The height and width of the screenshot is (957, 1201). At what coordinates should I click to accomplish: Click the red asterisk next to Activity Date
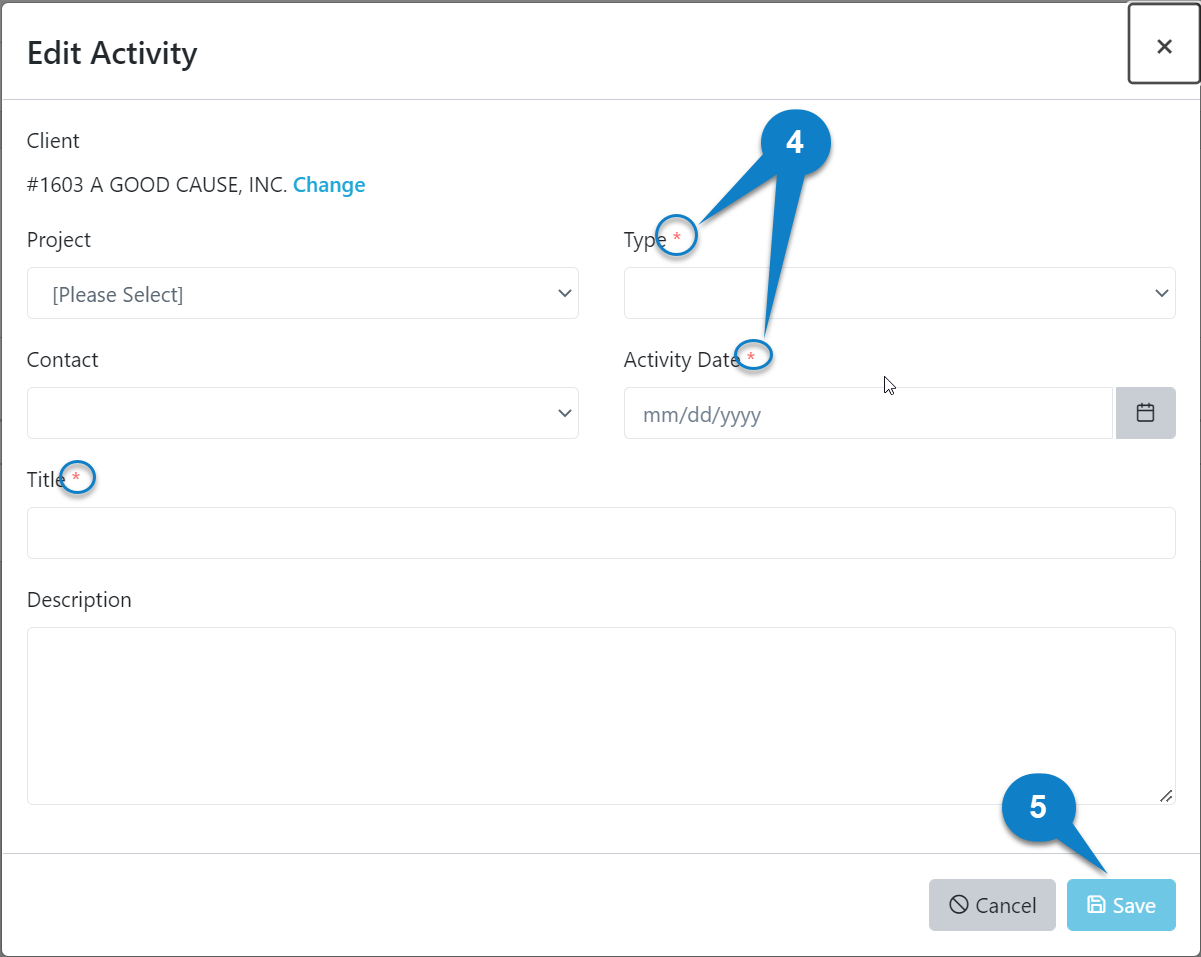753,355
